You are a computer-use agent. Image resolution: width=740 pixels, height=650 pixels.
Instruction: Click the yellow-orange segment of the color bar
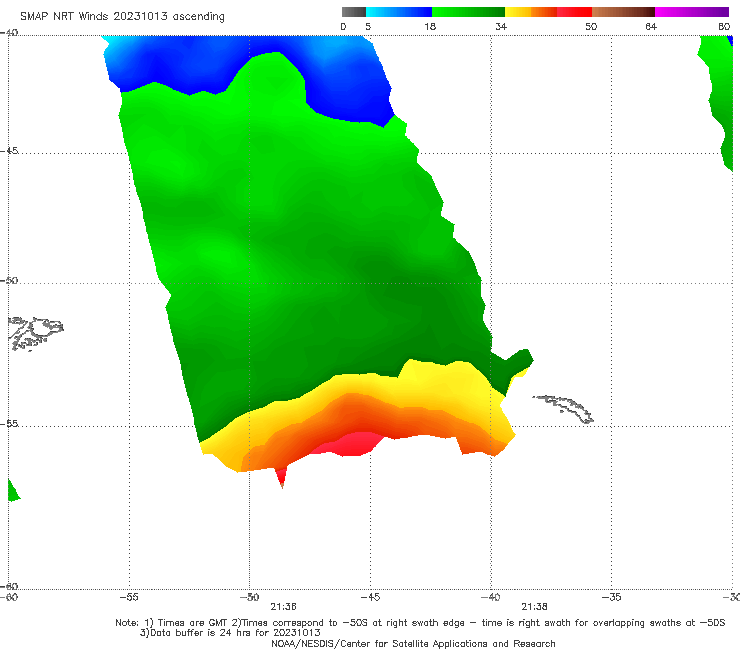coord(531,12)
